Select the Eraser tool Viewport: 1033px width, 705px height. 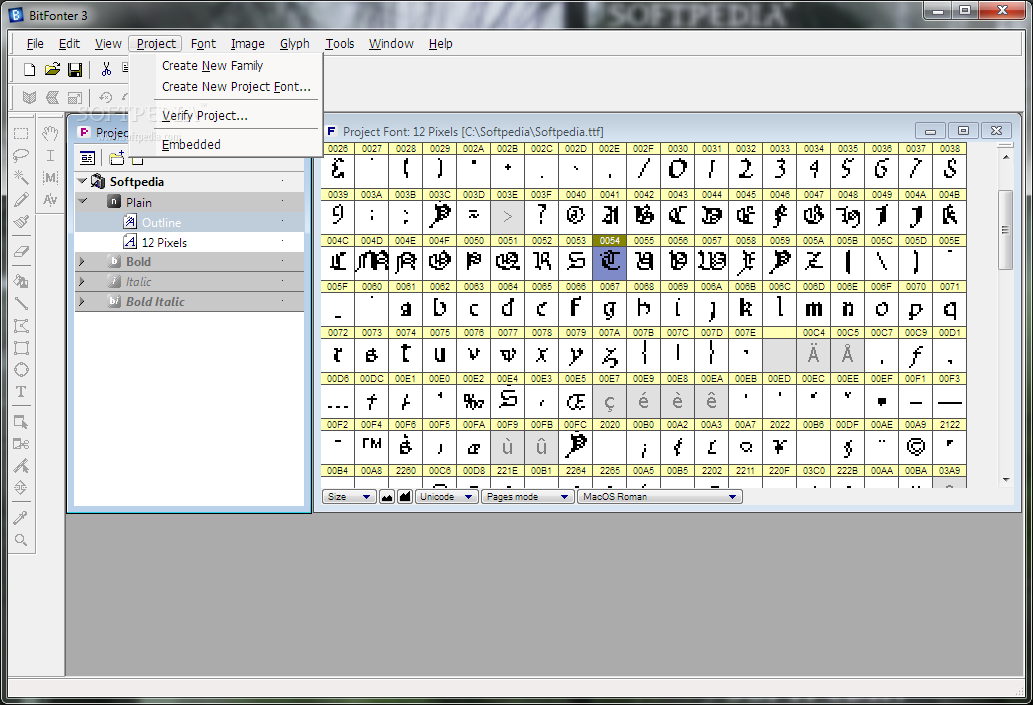coord(21,251)
